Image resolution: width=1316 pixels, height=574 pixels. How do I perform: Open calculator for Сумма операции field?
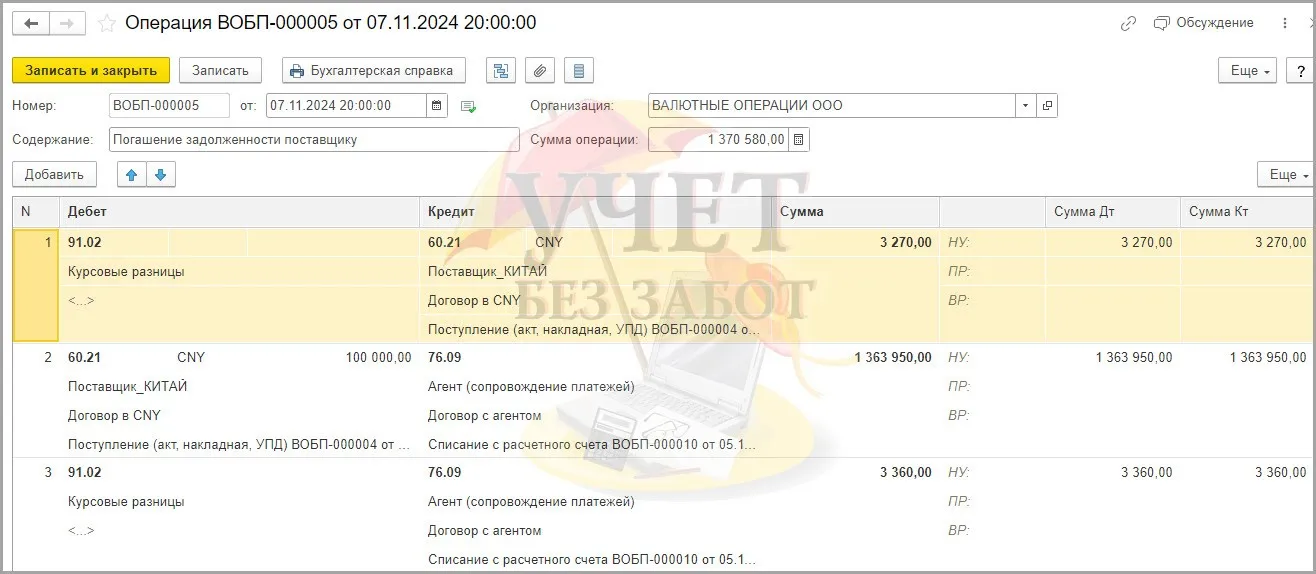(799, 140)
